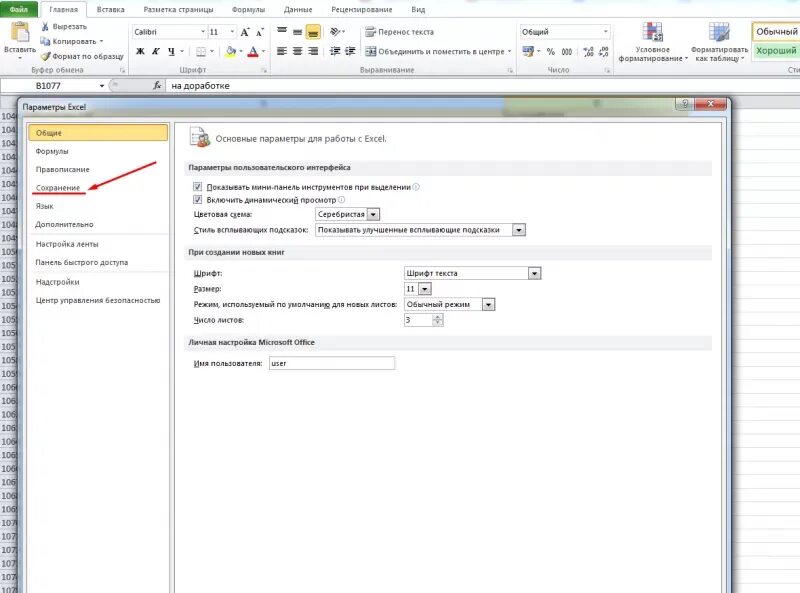The height and width of the screenshot is (593, 800).
Task: Select Дополнительно in options sidebar
Action: click(x=64, y=225)
